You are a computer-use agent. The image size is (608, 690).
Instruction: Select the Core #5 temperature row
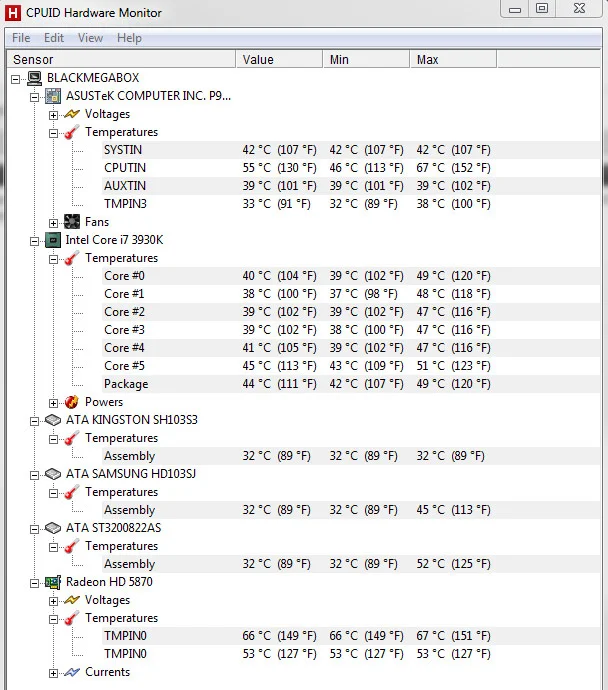pyautogui.click(x=124, y=366)
